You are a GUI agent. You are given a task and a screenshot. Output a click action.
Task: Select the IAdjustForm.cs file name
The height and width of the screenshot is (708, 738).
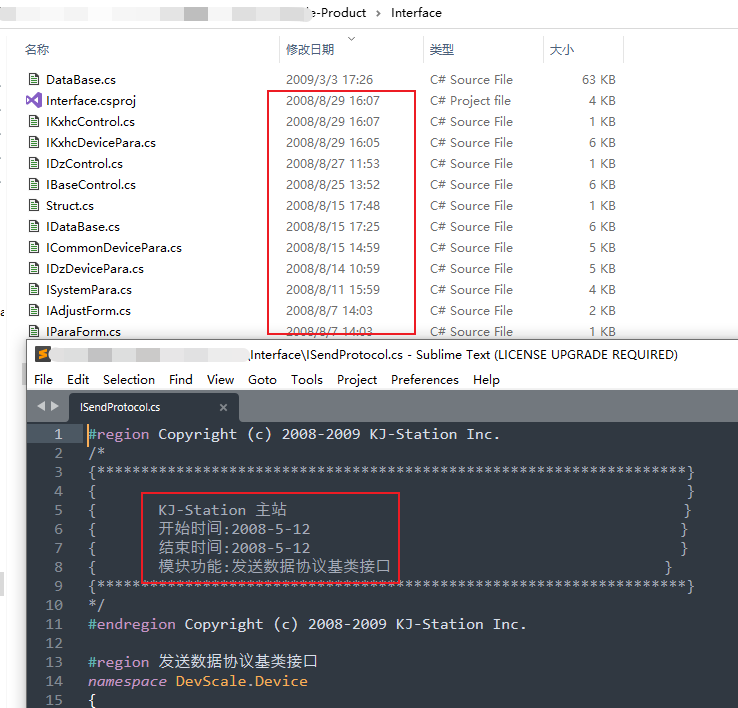88,311
